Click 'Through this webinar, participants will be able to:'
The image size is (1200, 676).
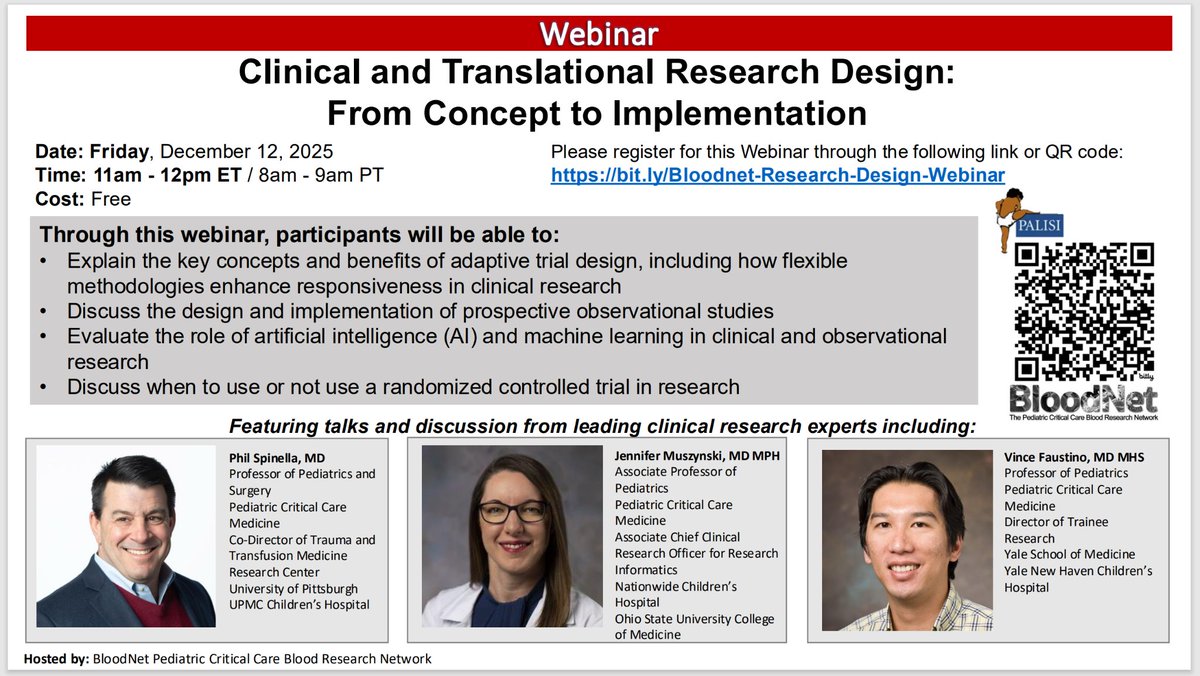[300, 236]
